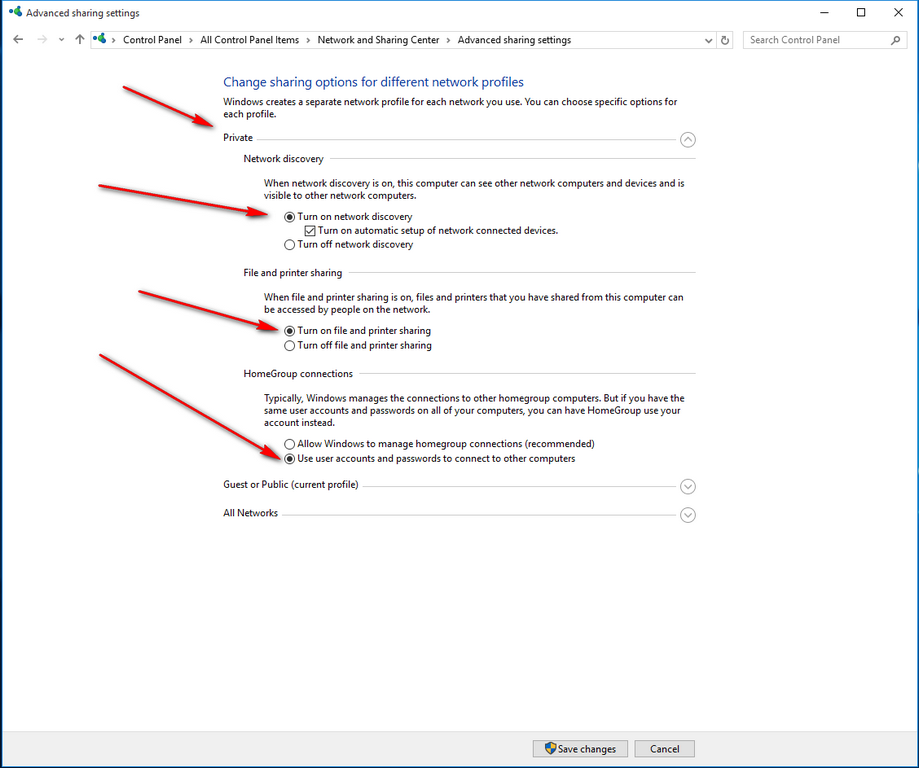Expand the chevron before Control Panel breadcrumb
Screen dimensions: 919x768
[114, 40]
